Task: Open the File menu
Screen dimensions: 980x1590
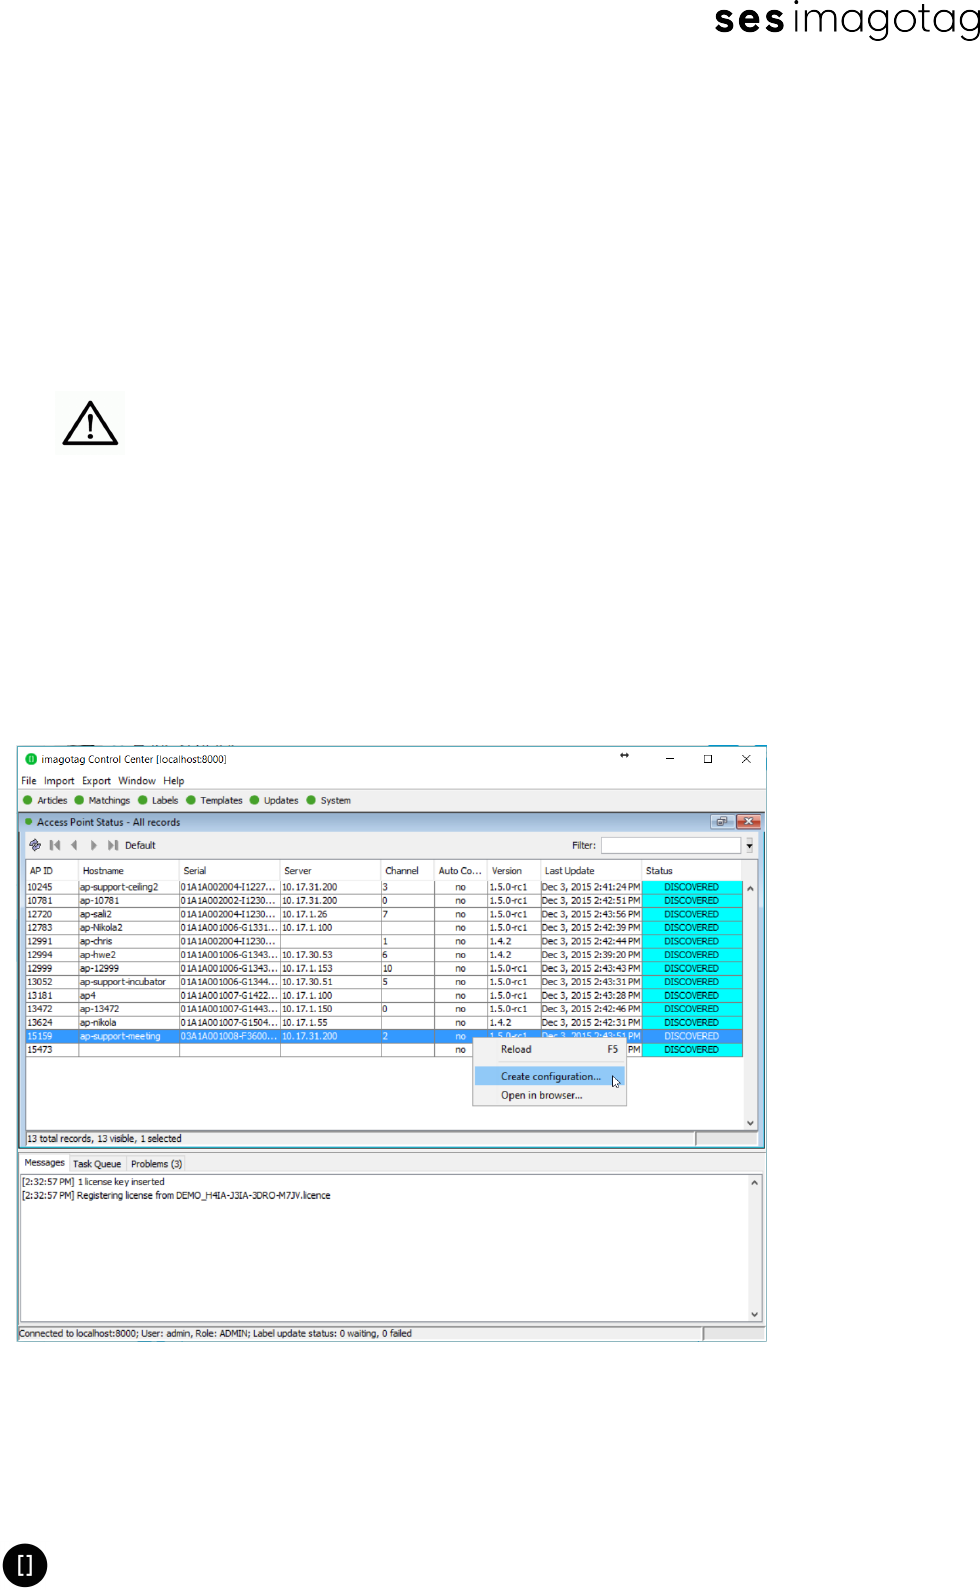Action: click(29, 781)
